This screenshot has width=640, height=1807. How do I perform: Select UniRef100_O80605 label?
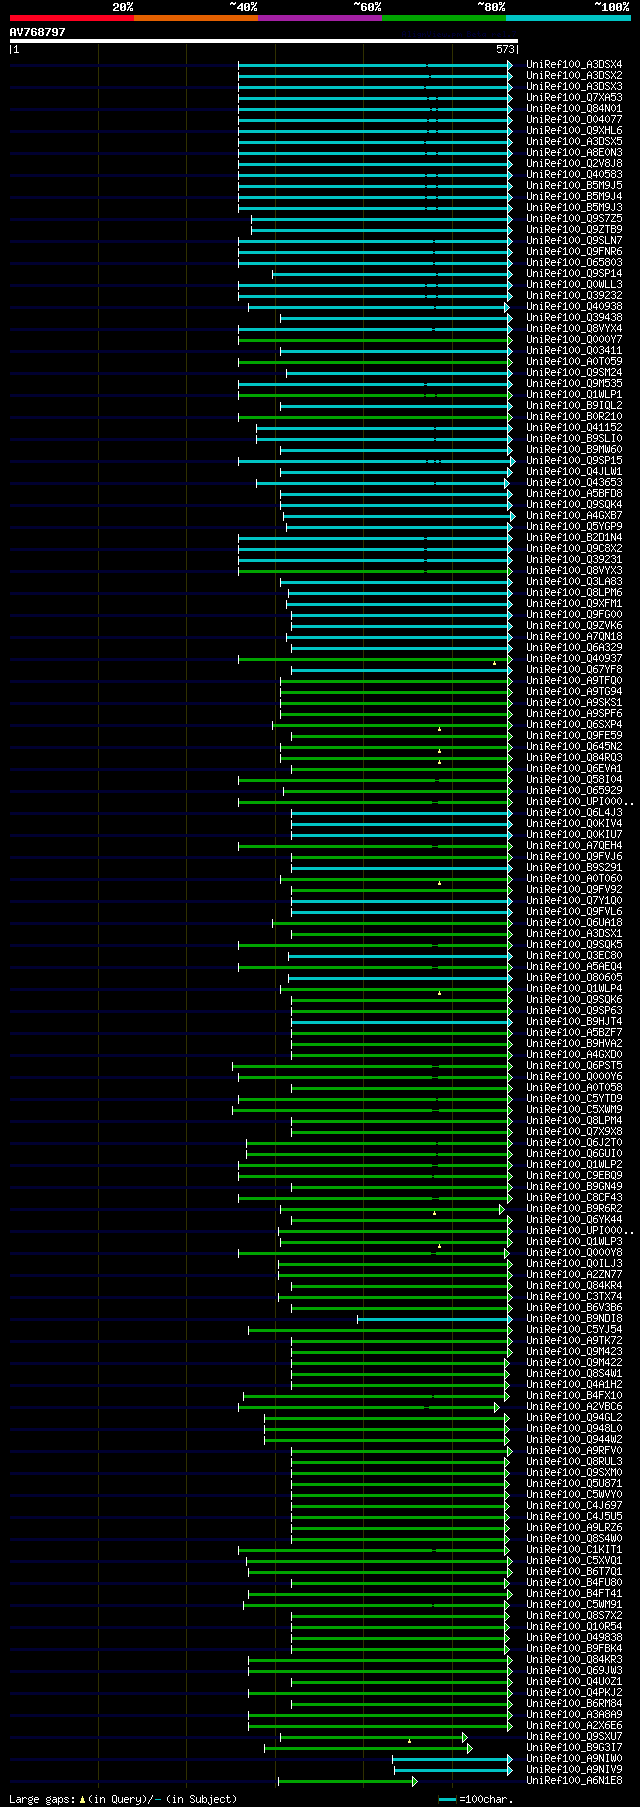tap(574, 977)
